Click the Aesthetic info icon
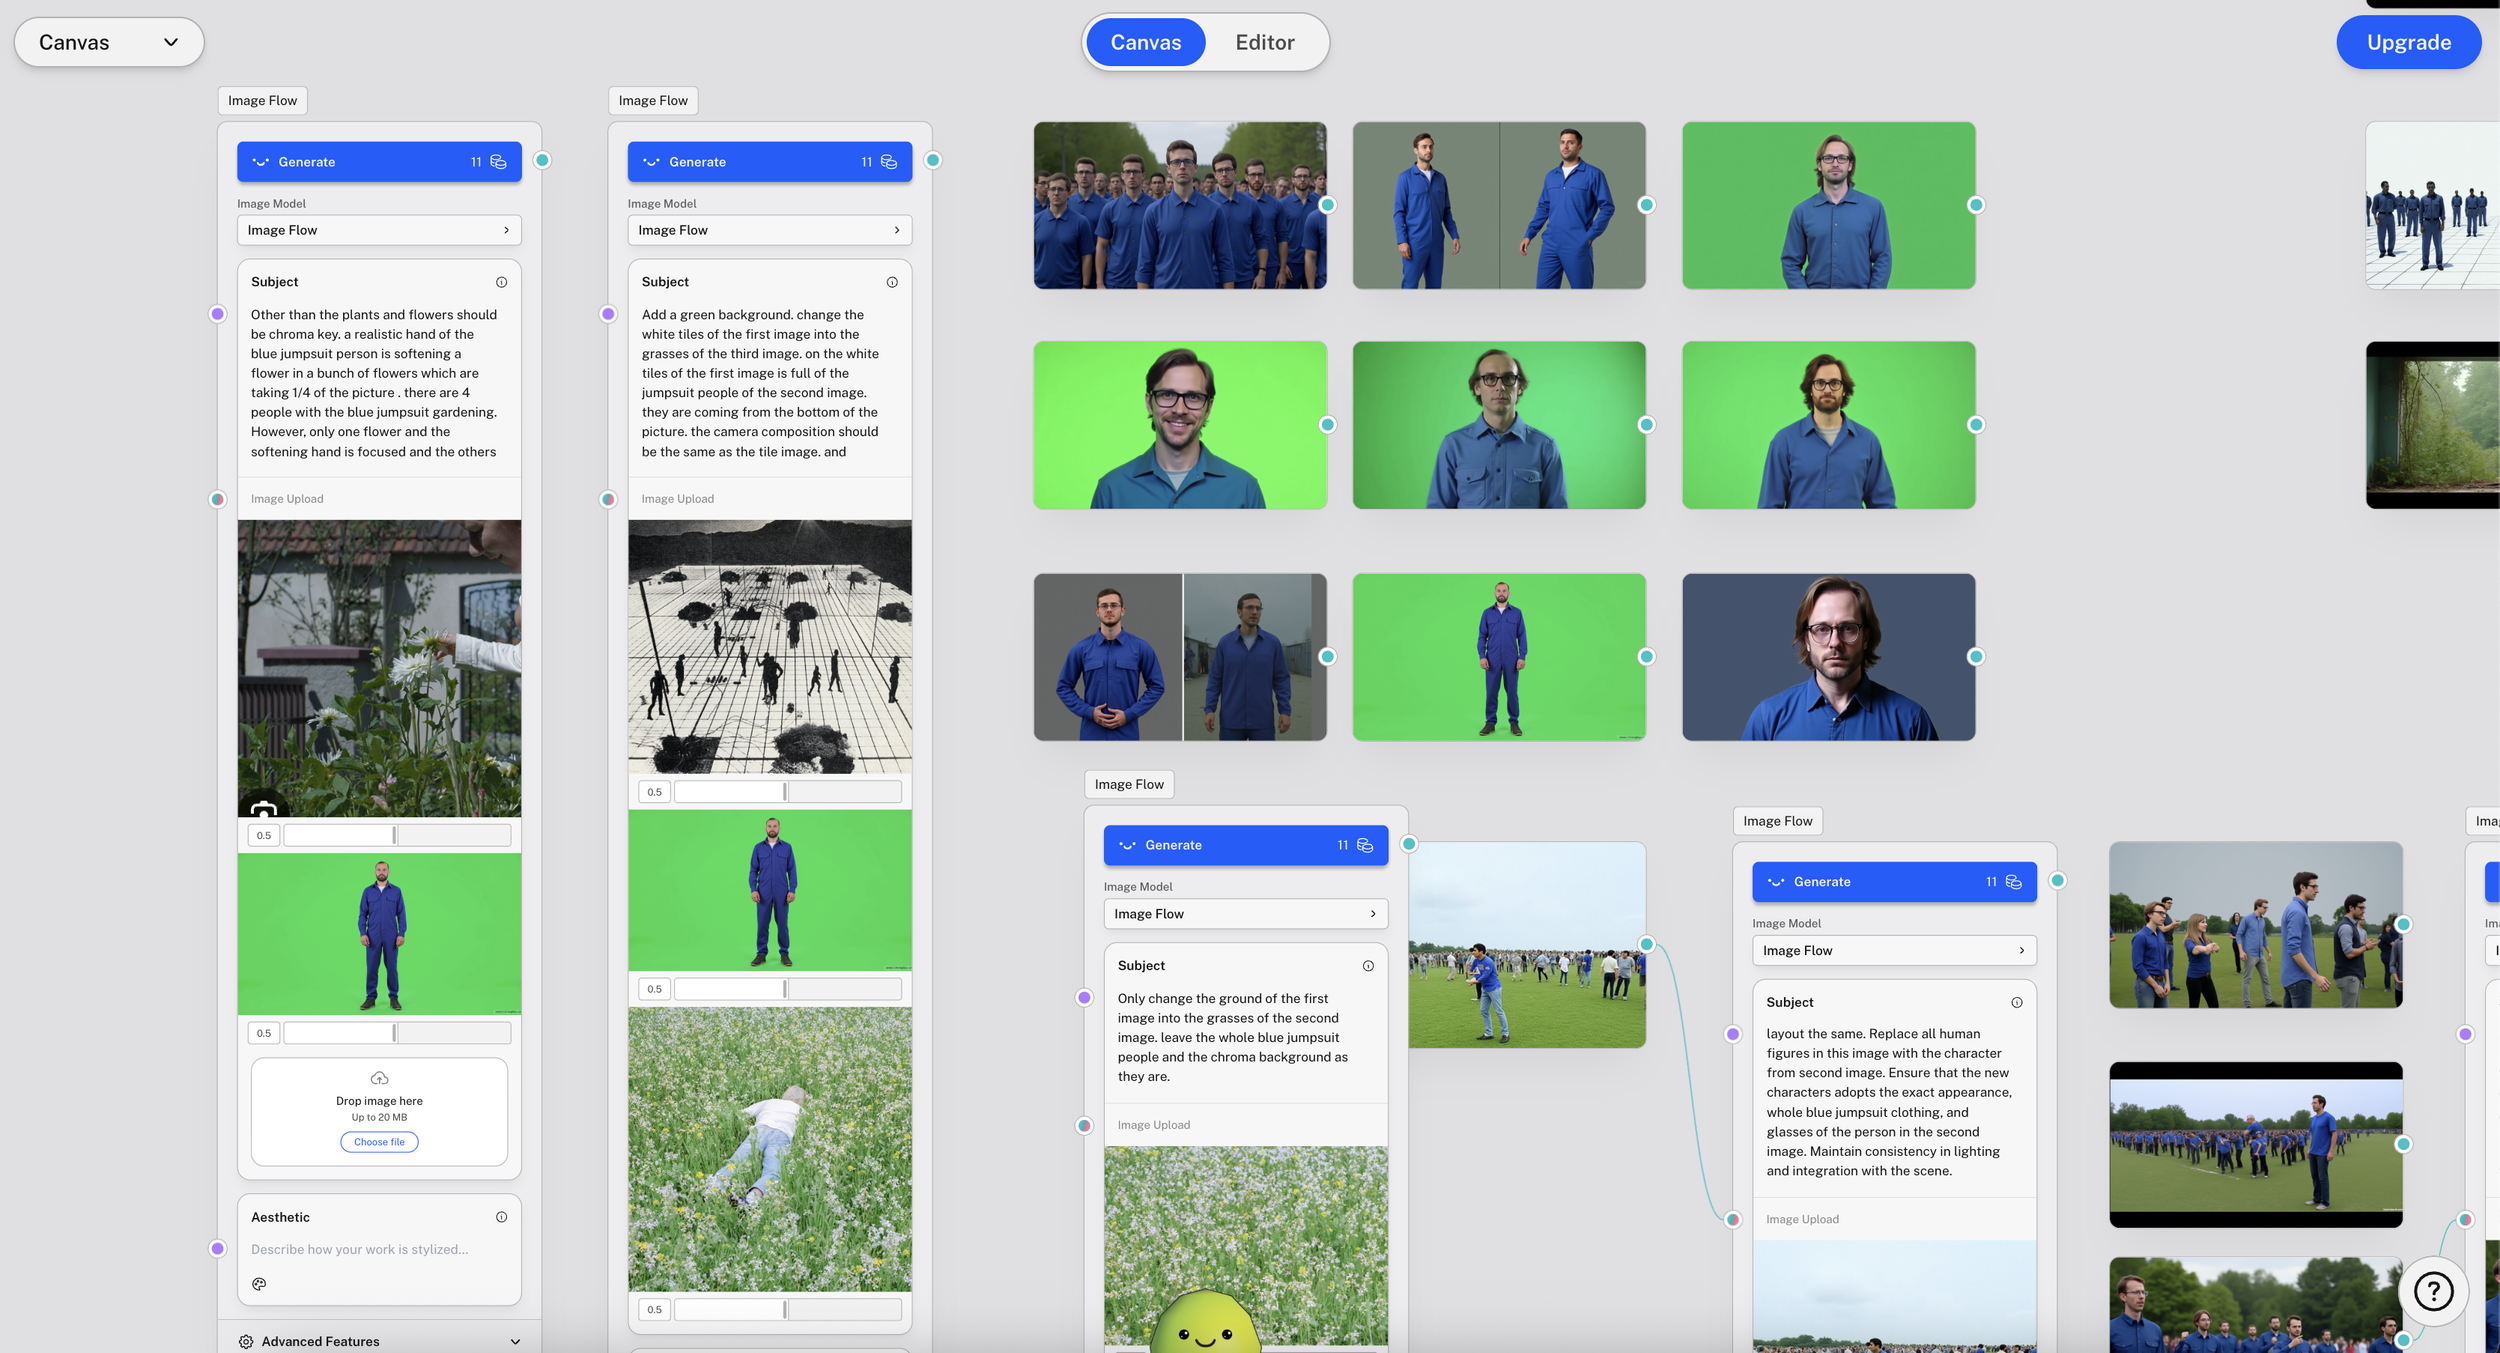Image resolution: width=2500 pixels, height=1353 pixels. coord(501,1217)
